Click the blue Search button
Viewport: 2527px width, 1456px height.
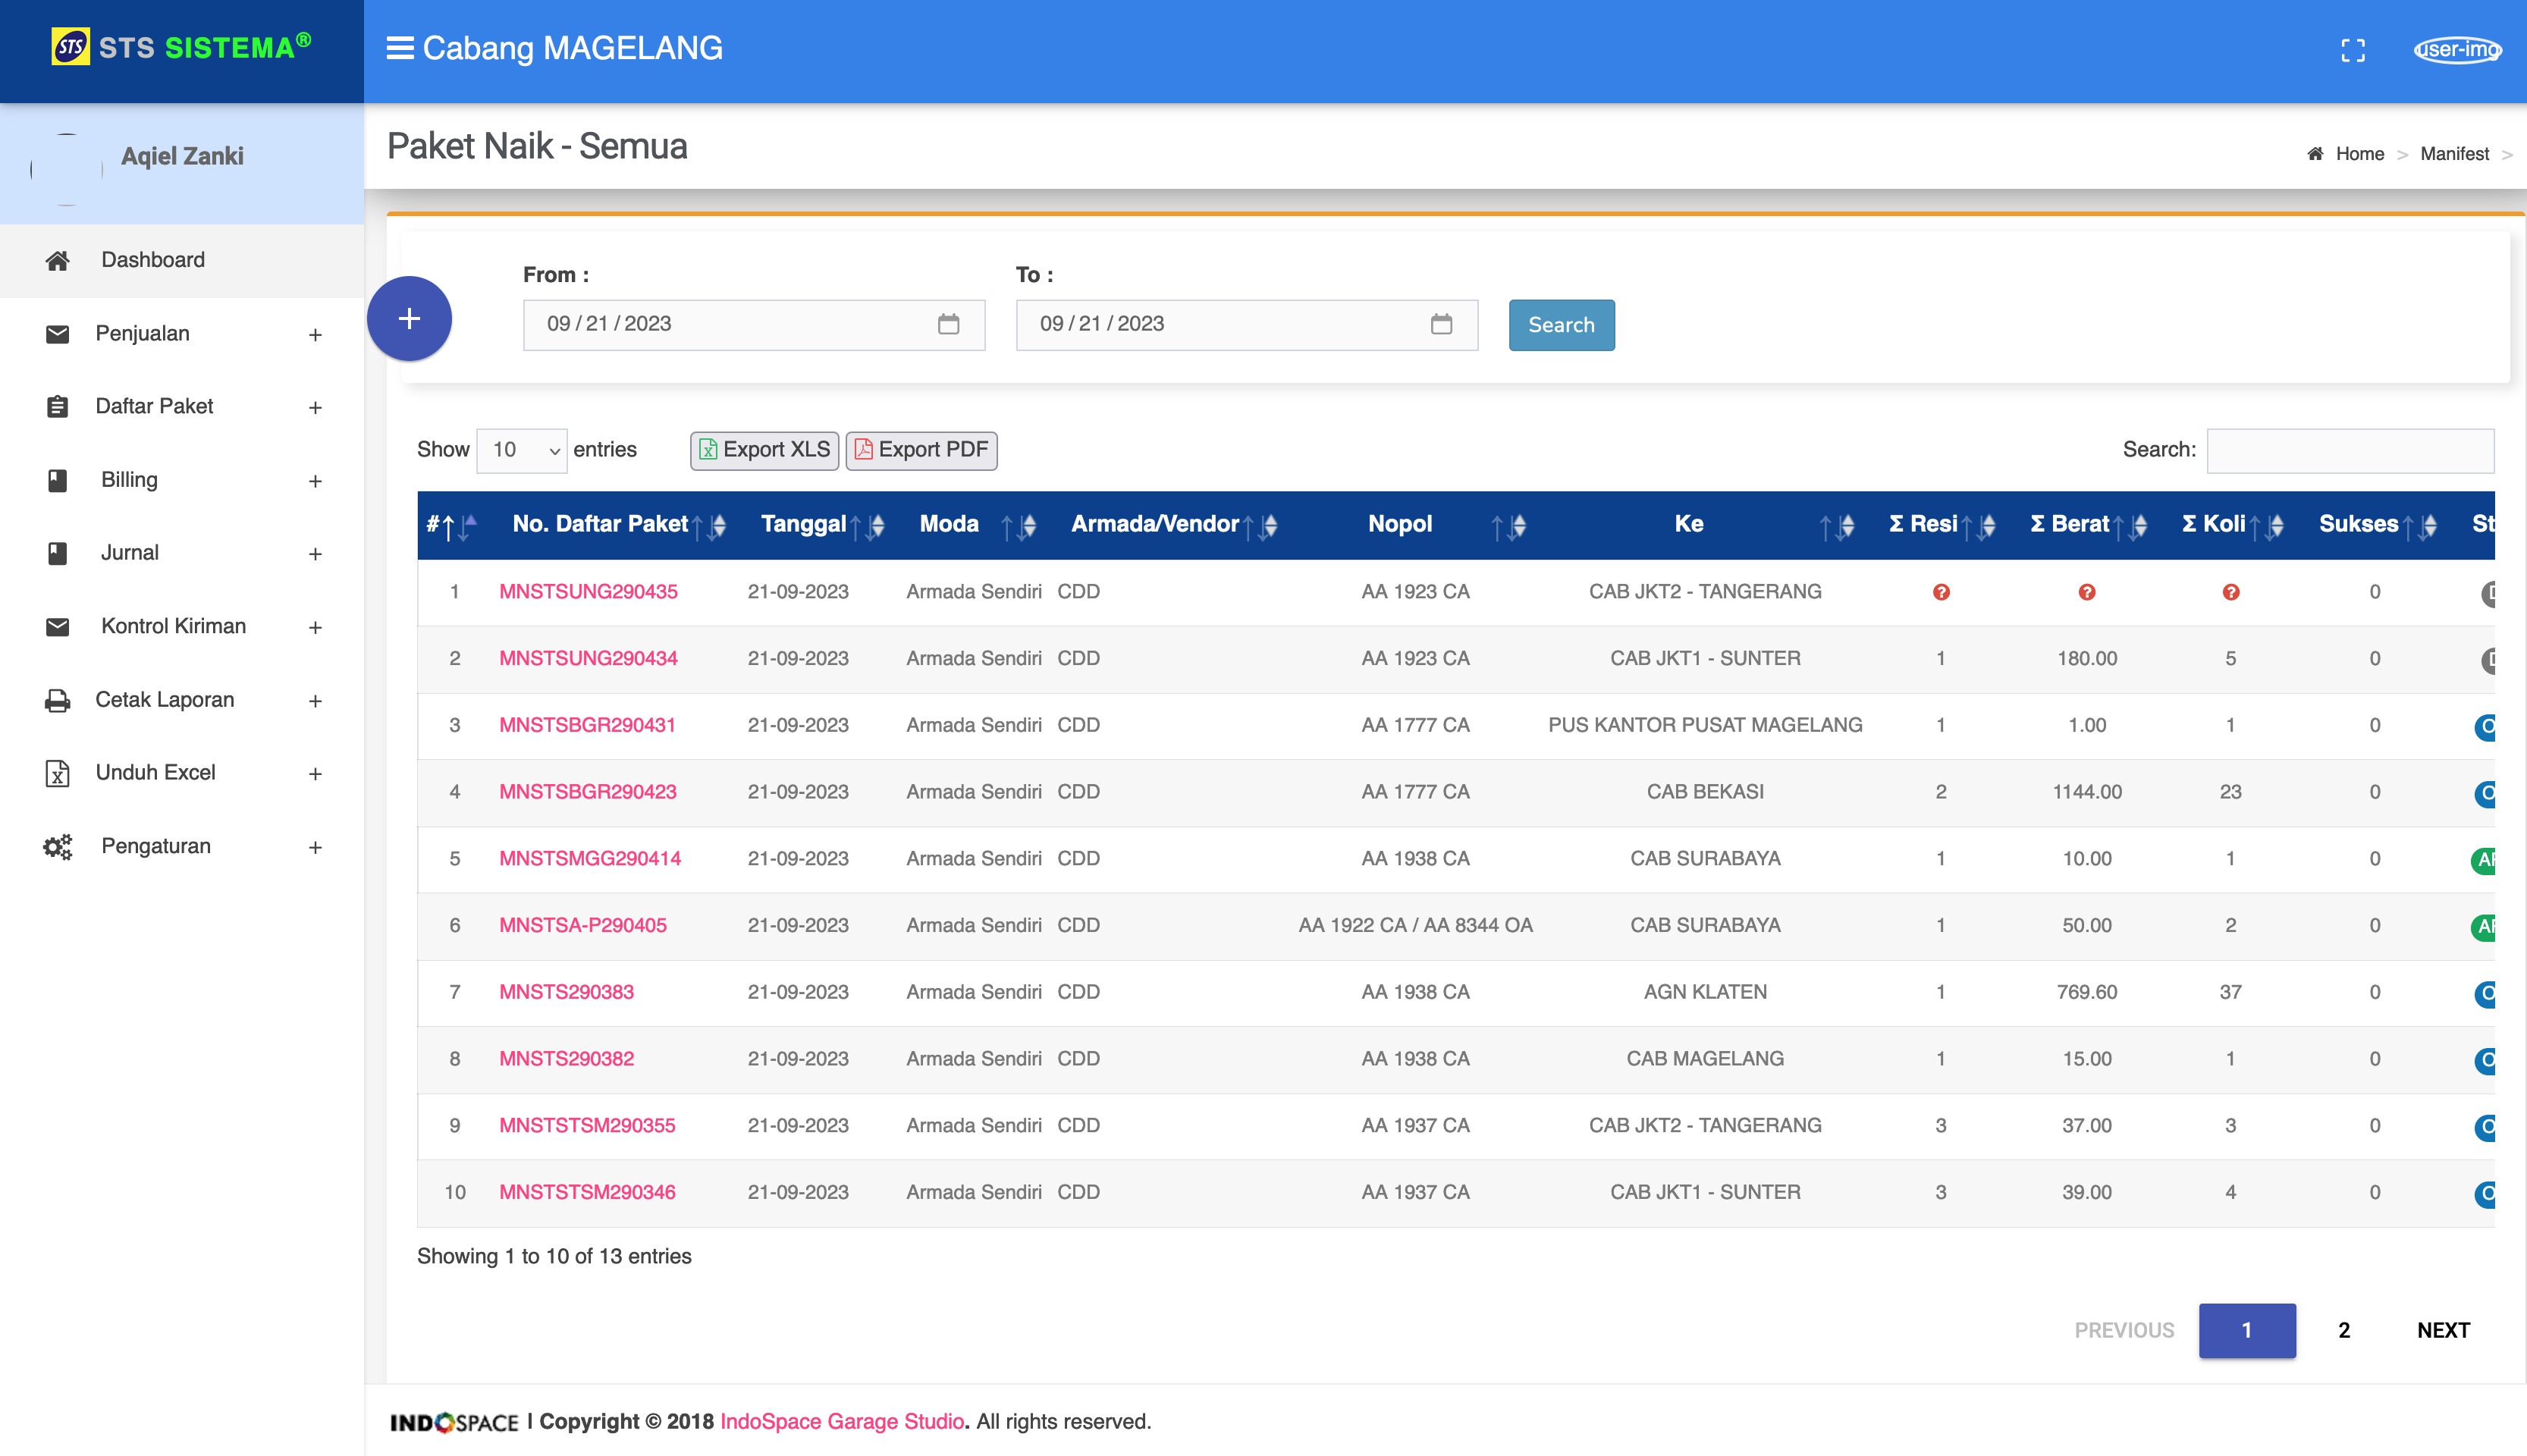[1561, 325]
